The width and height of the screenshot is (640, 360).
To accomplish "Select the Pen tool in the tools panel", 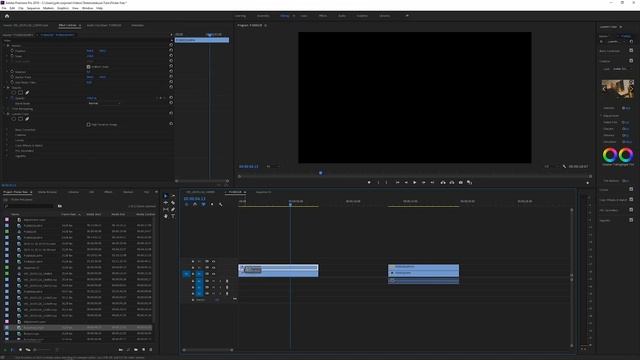I will [173, 209].
